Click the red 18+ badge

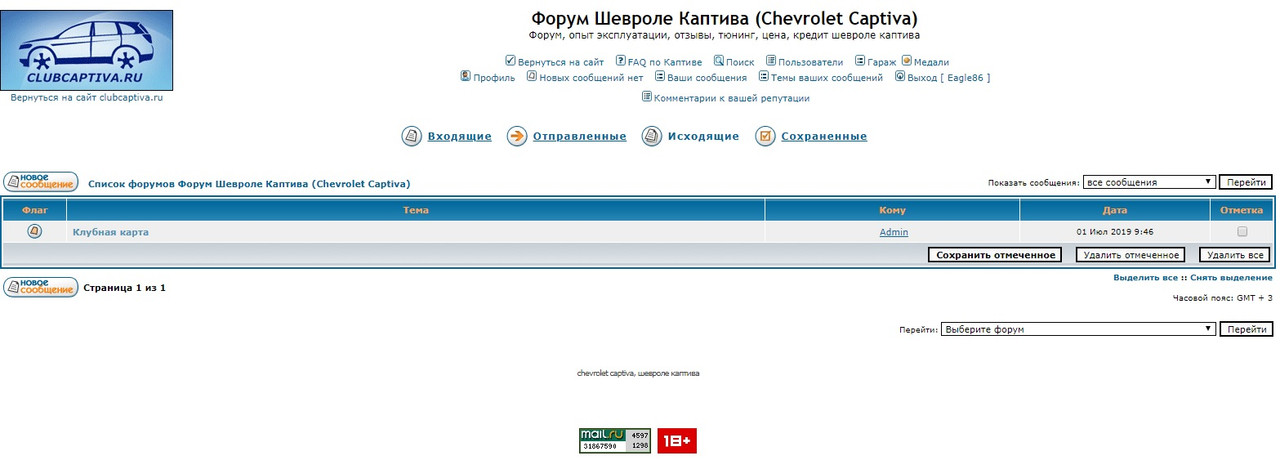pyautogui.click(x=676, y=440)
